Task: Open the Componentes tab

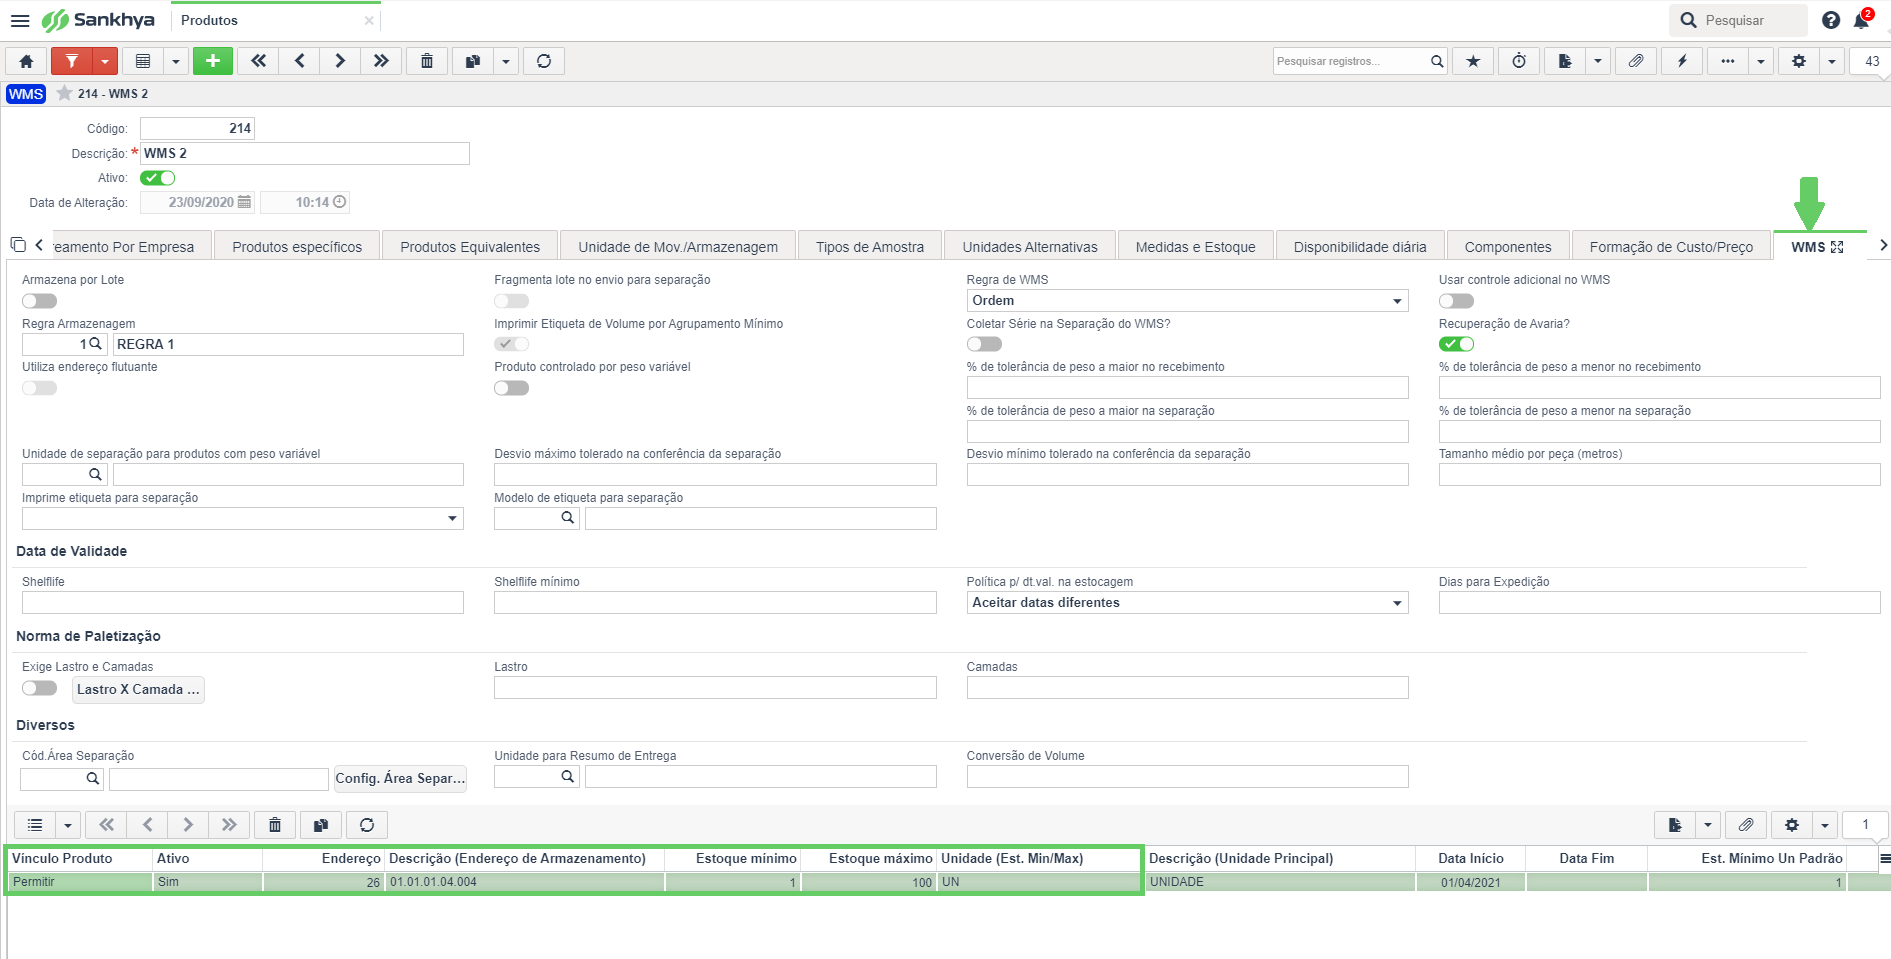Action: pyautogui.click(x=1507, y=247)
